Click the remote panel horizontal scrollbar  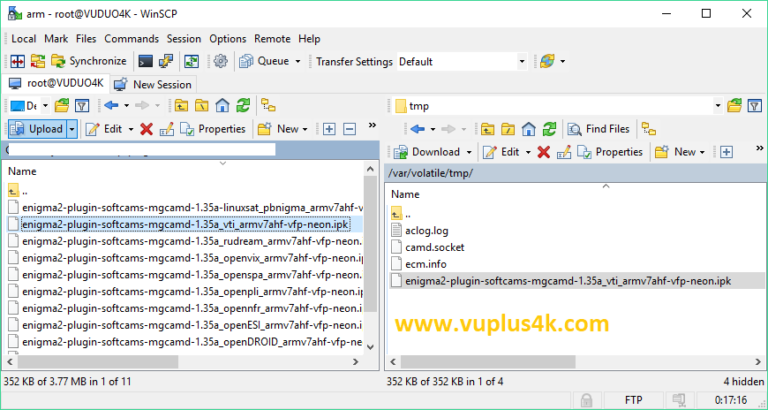click(x=487, y=362)
